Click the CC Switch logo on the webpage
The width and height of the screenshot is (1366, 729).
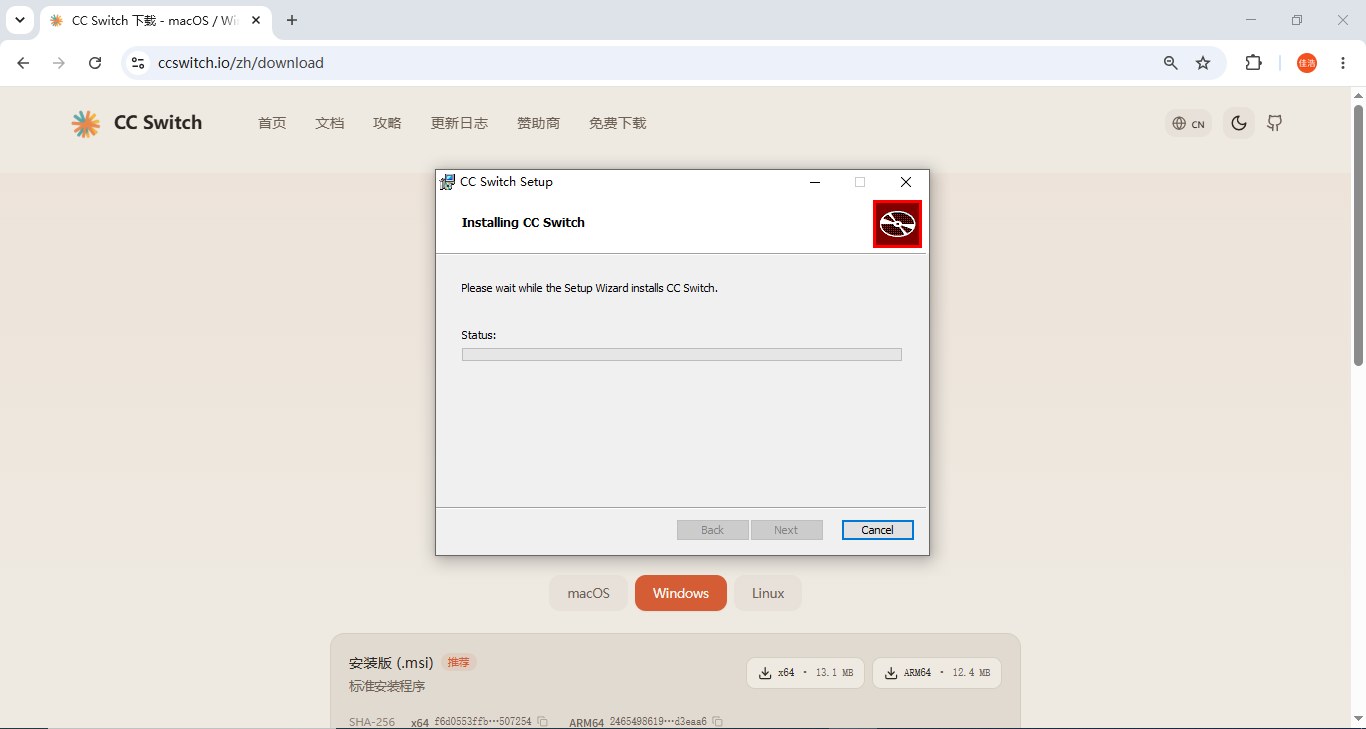[137, 123]
